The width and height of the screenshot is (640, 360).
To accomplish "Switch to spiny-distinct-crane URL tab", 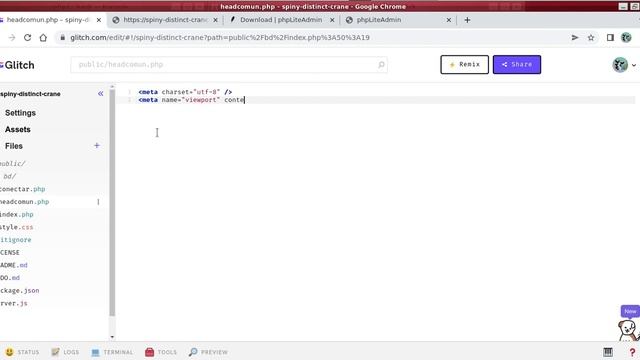I will 165,20.
